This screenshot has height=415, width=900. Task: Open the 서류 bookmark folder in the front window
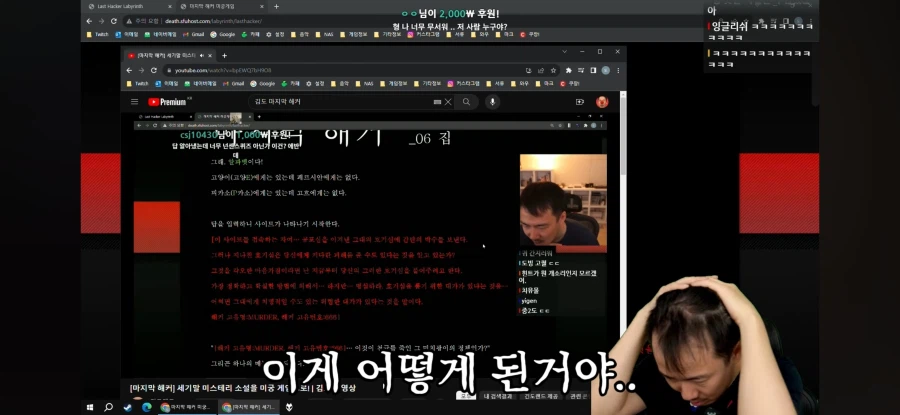tap(496, 83)
